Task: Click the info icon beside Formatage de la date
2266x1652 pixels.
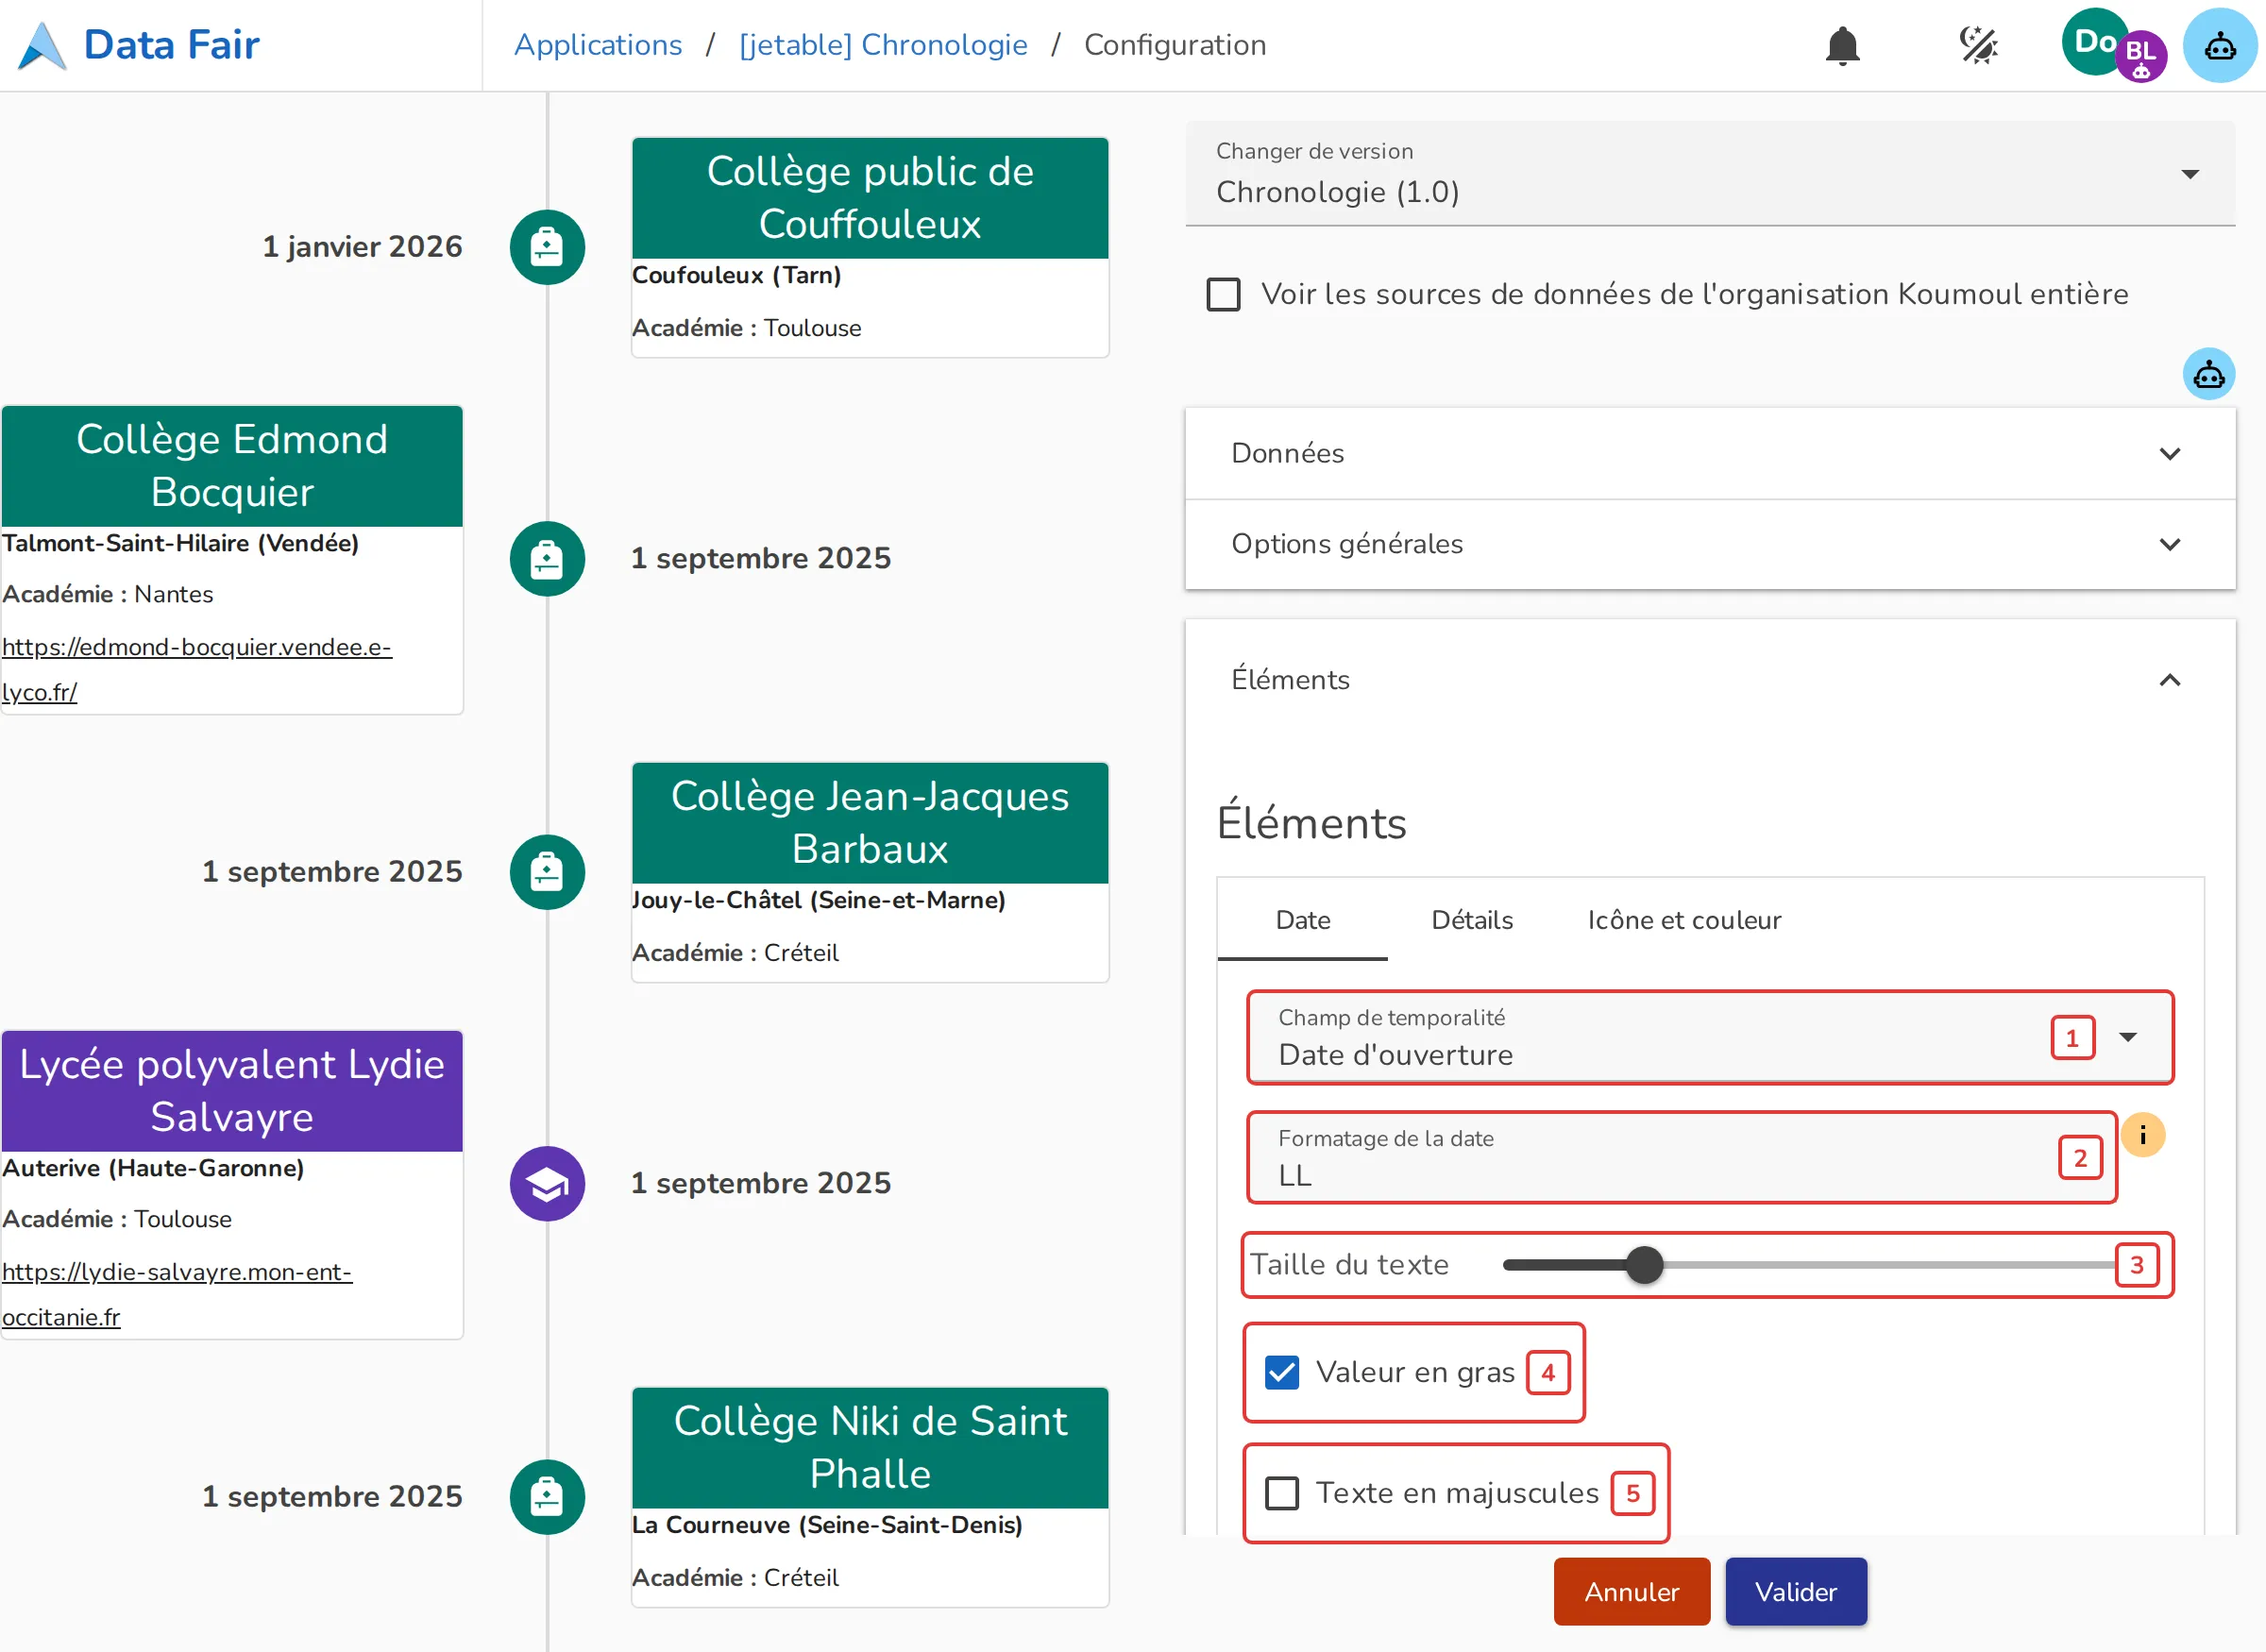Action: 2142,1135
